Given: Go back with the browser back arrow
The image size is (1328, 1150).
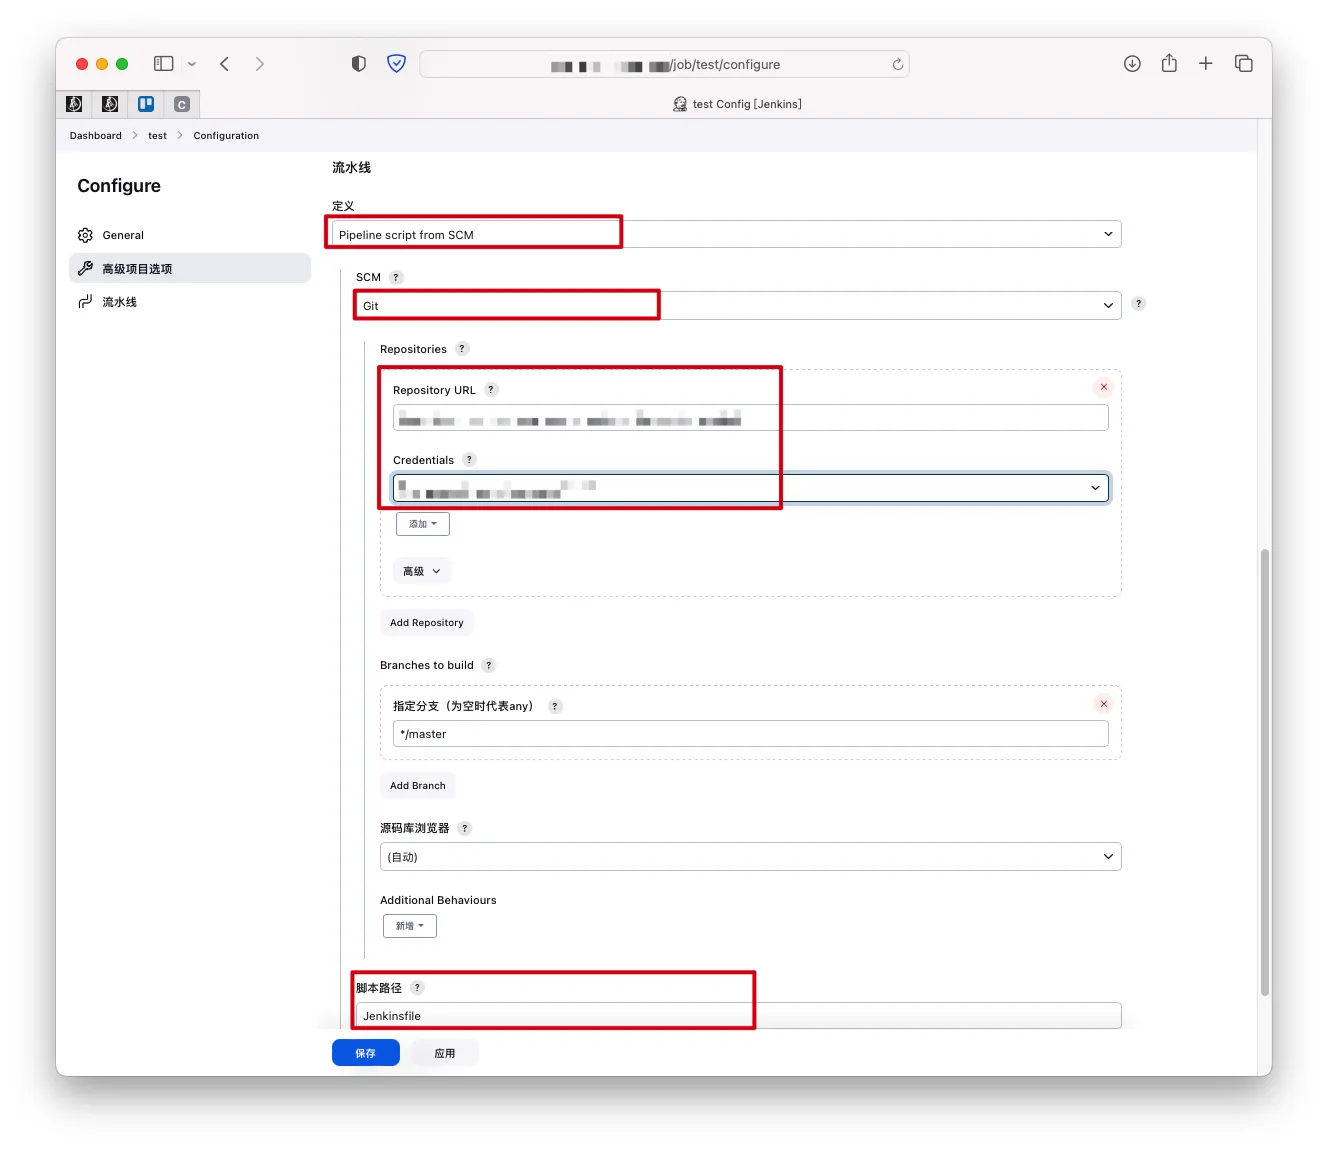Looking at the screenshot, I should (x=225, y=64).
